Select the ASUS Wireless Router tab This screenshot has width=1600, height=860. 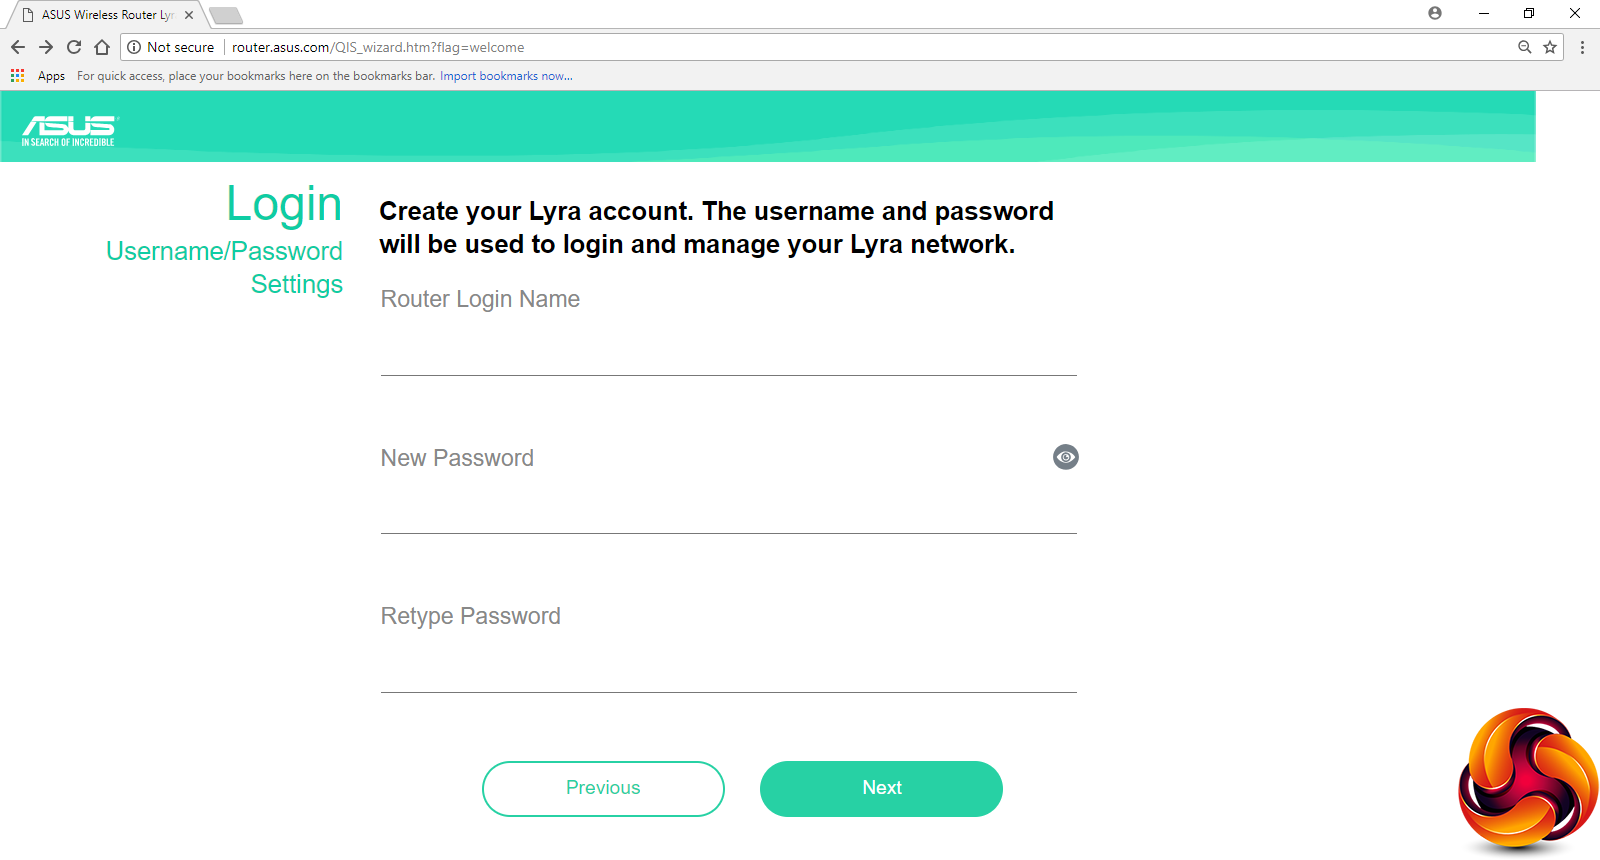[105, 15]
